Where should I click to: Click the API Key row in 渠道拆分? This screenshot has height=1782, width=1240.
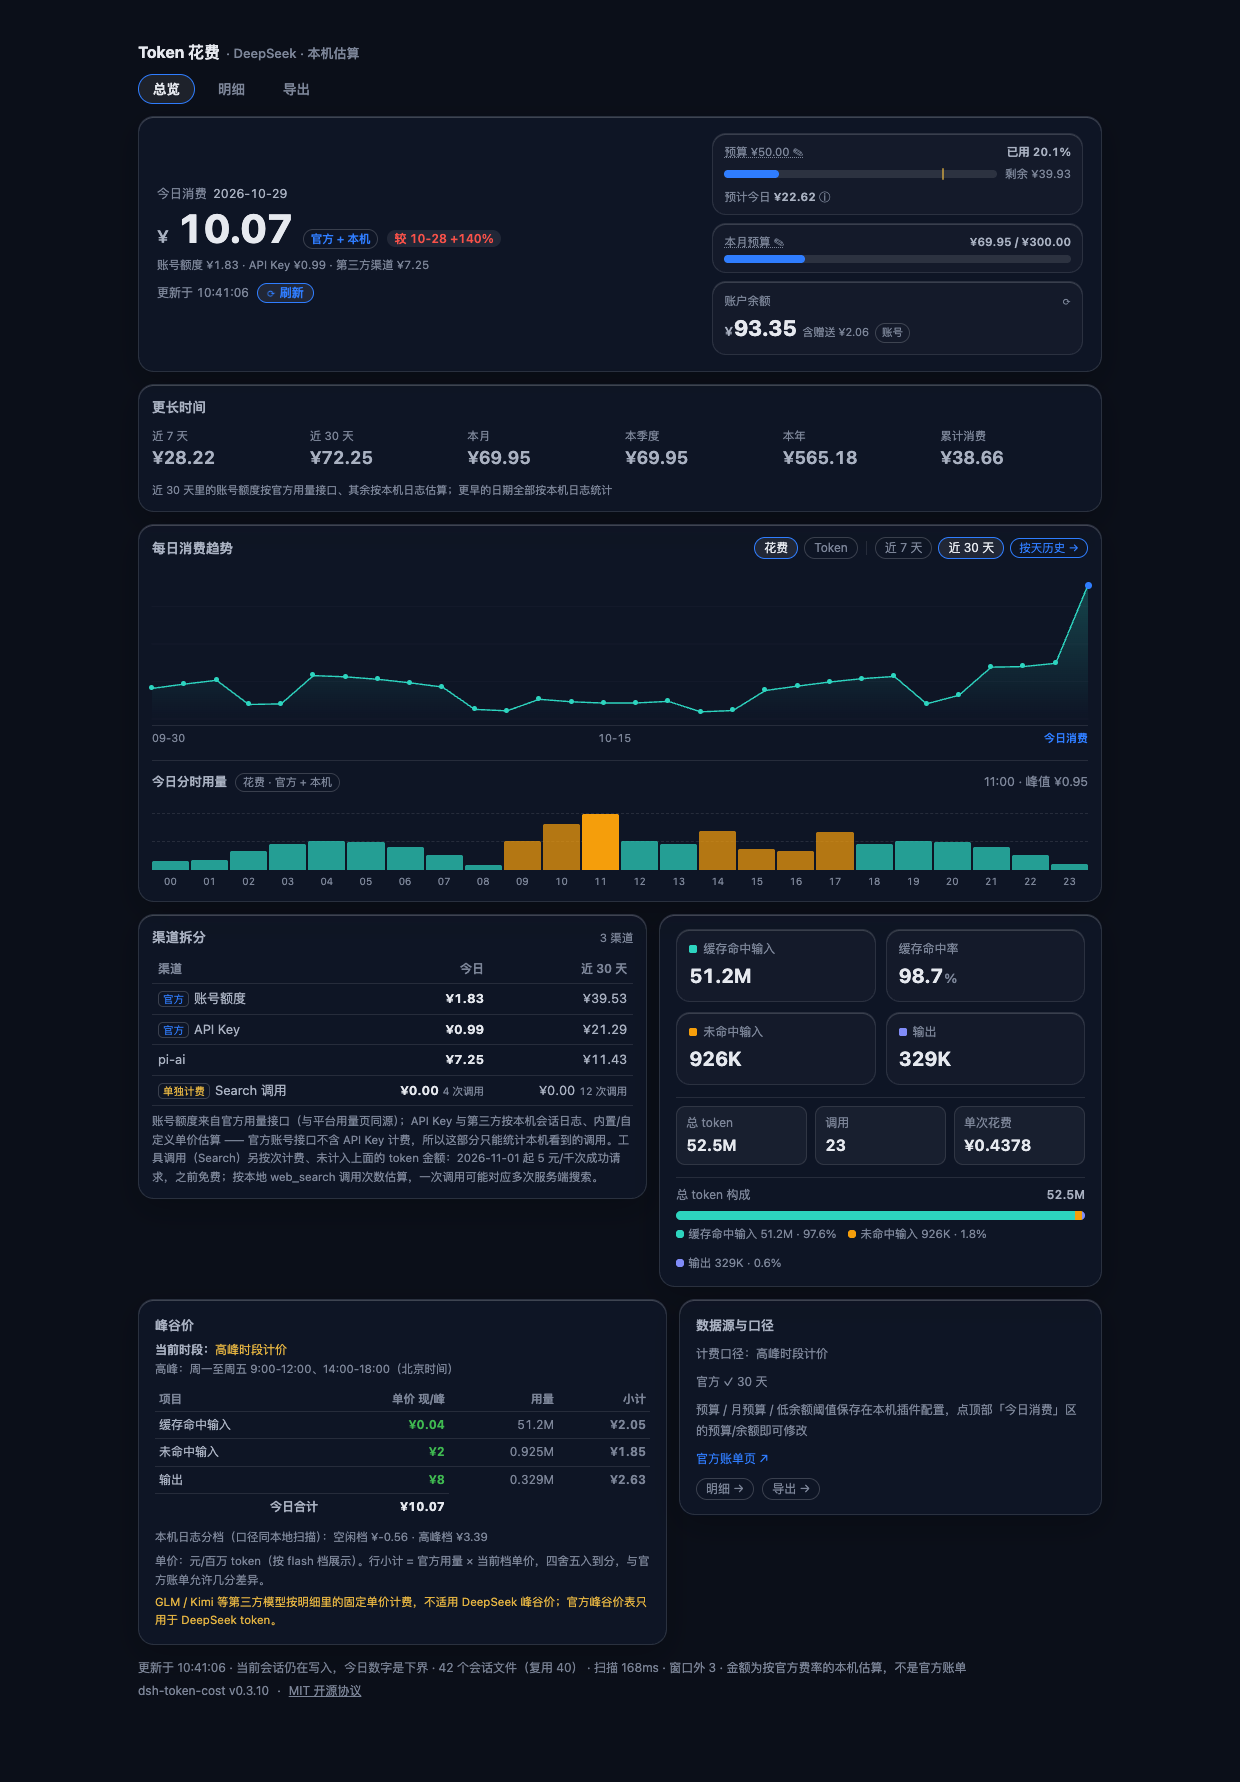click(392, 1030)
